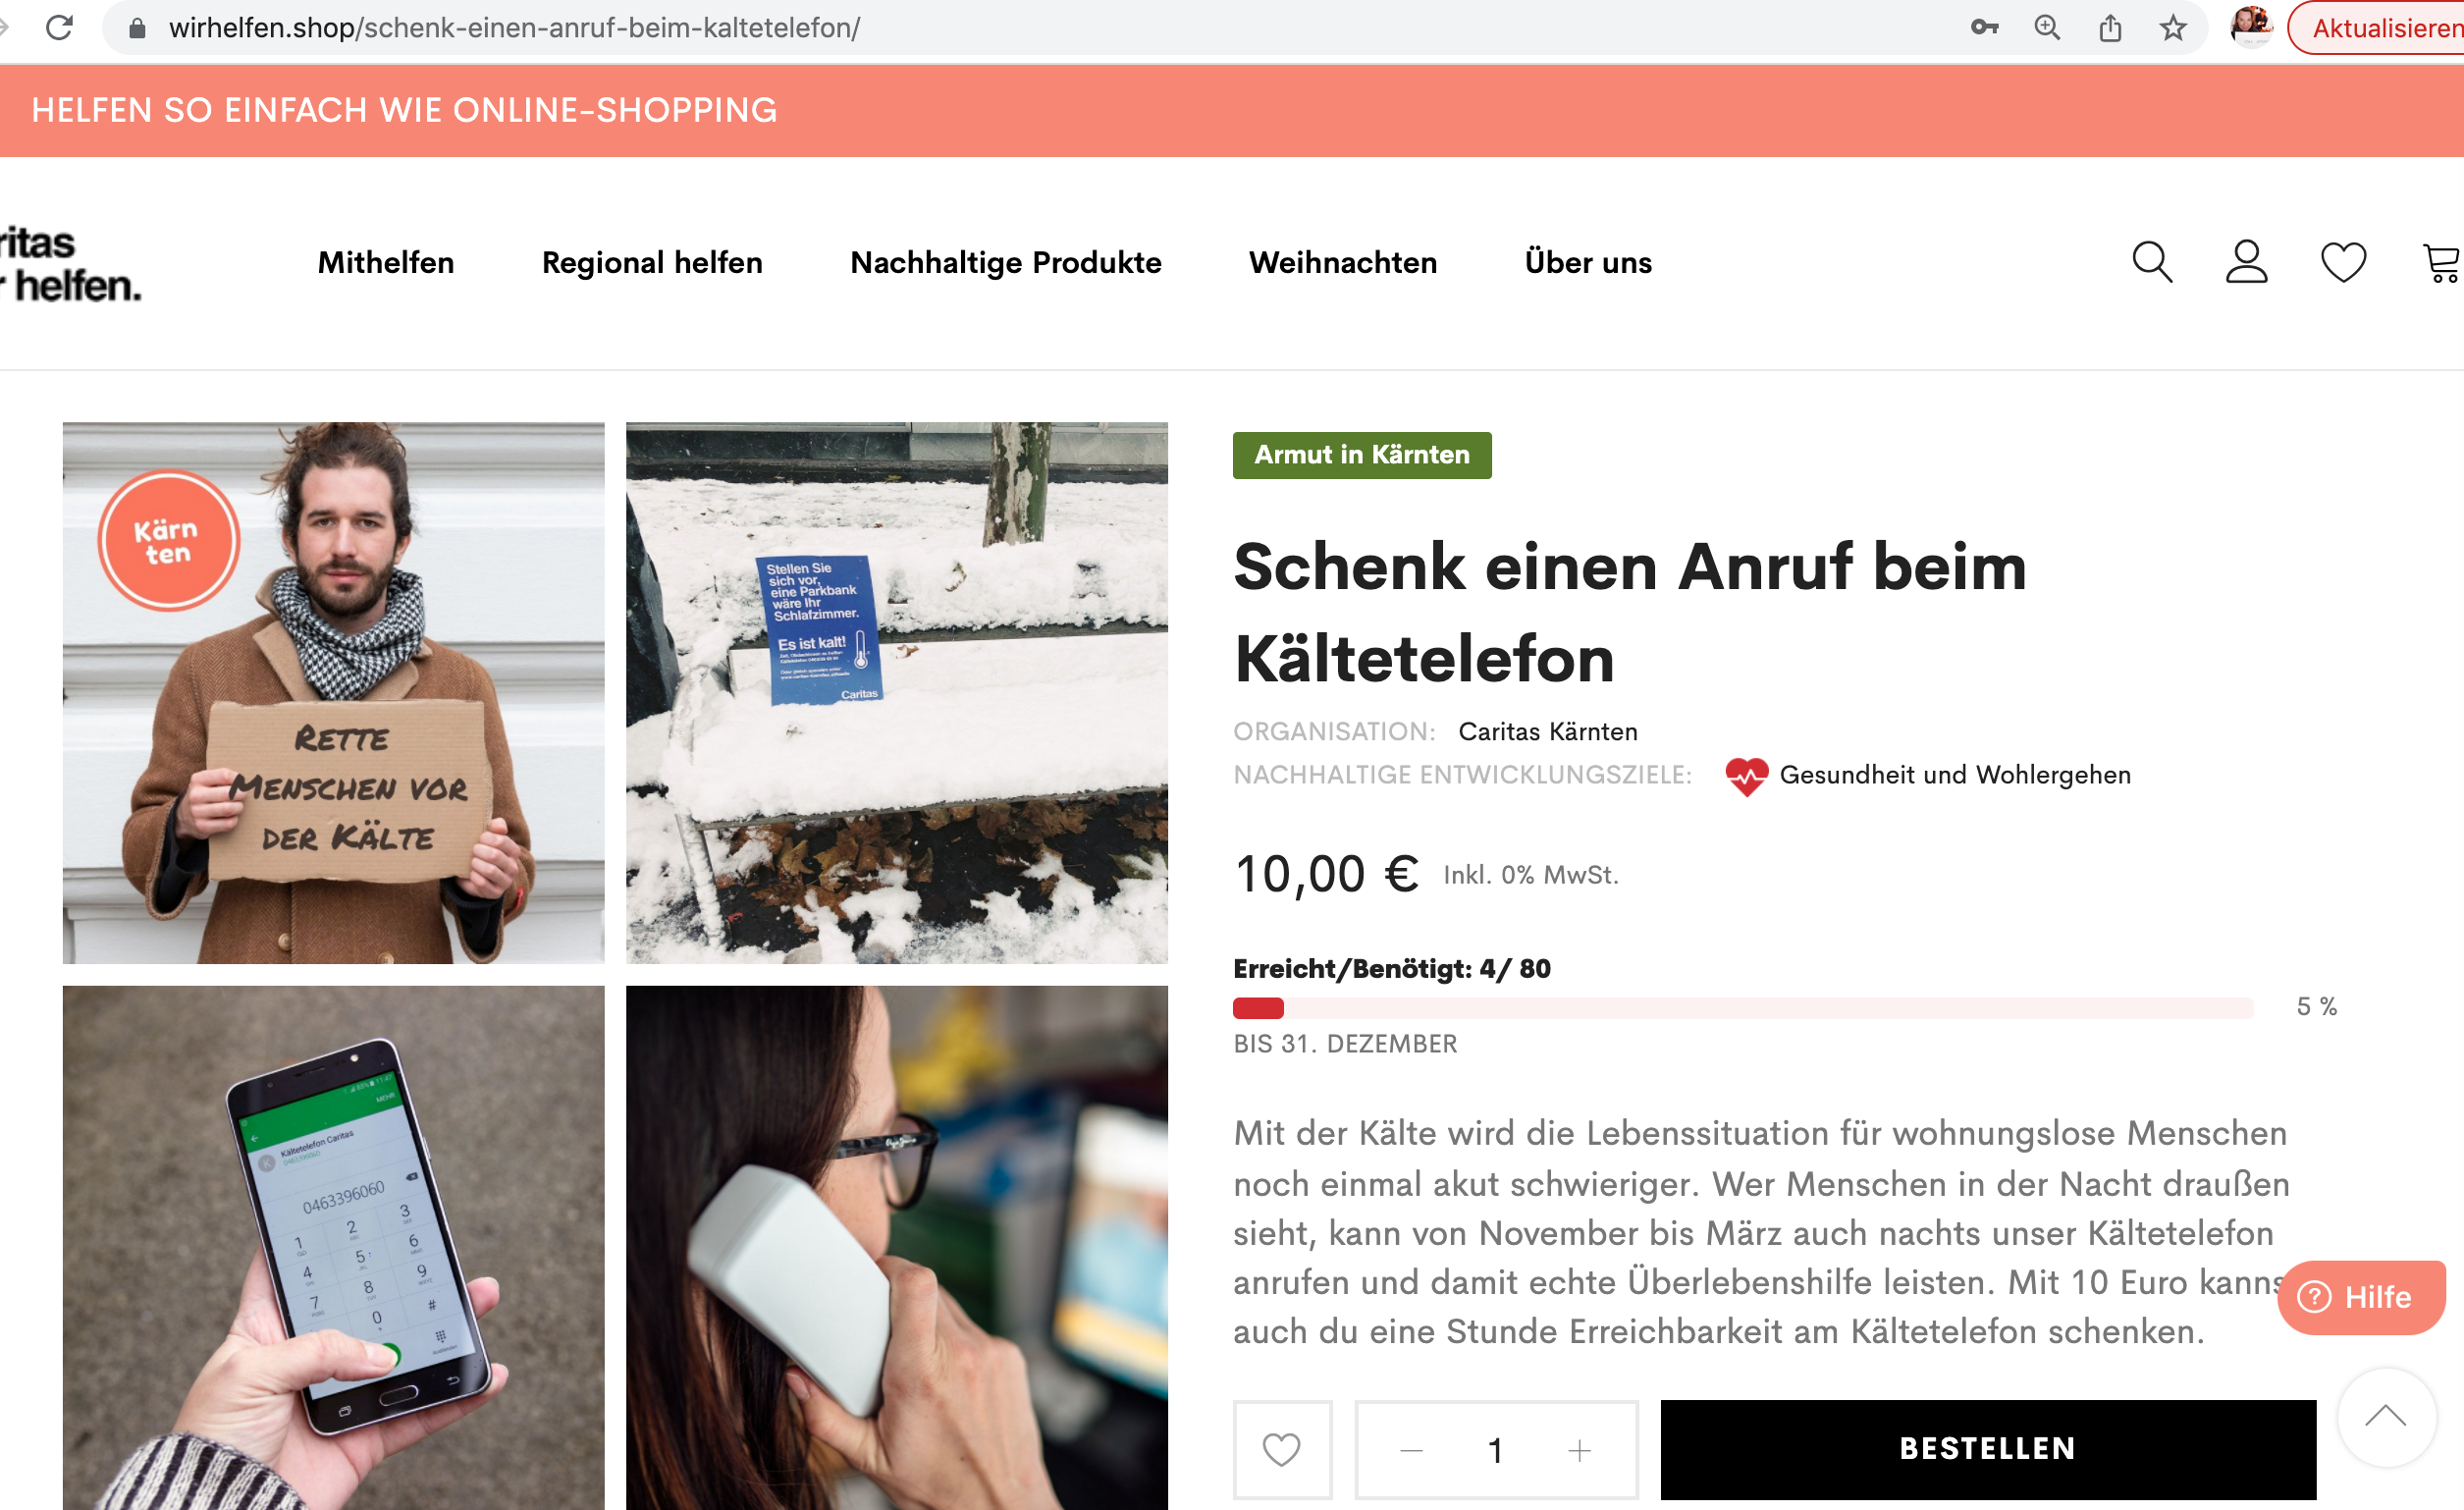Increase quantity with the plus button

pos(1579,1450)
